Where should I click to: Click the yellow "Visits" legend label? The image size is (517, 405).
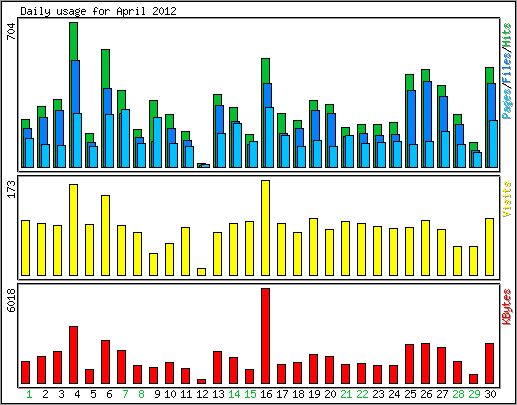click(x=507, y=199)
